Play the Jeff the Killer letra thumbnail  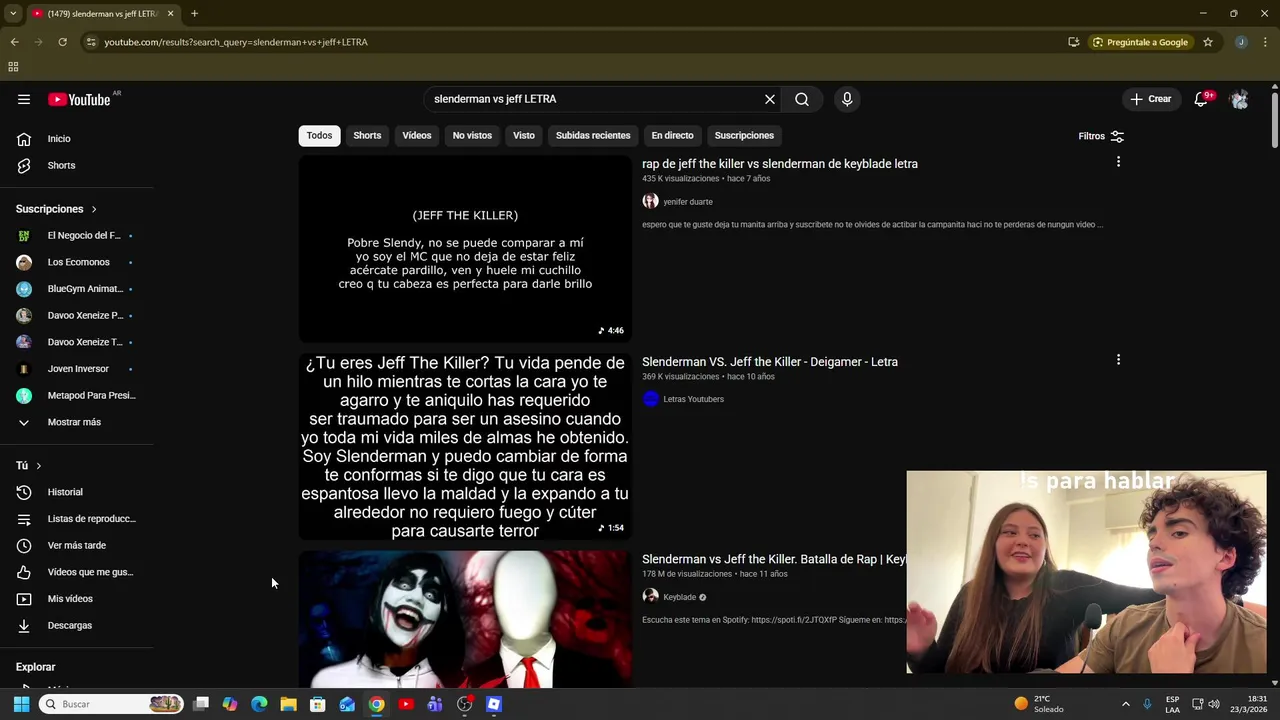pyautogui.click(x=465, y=249)
